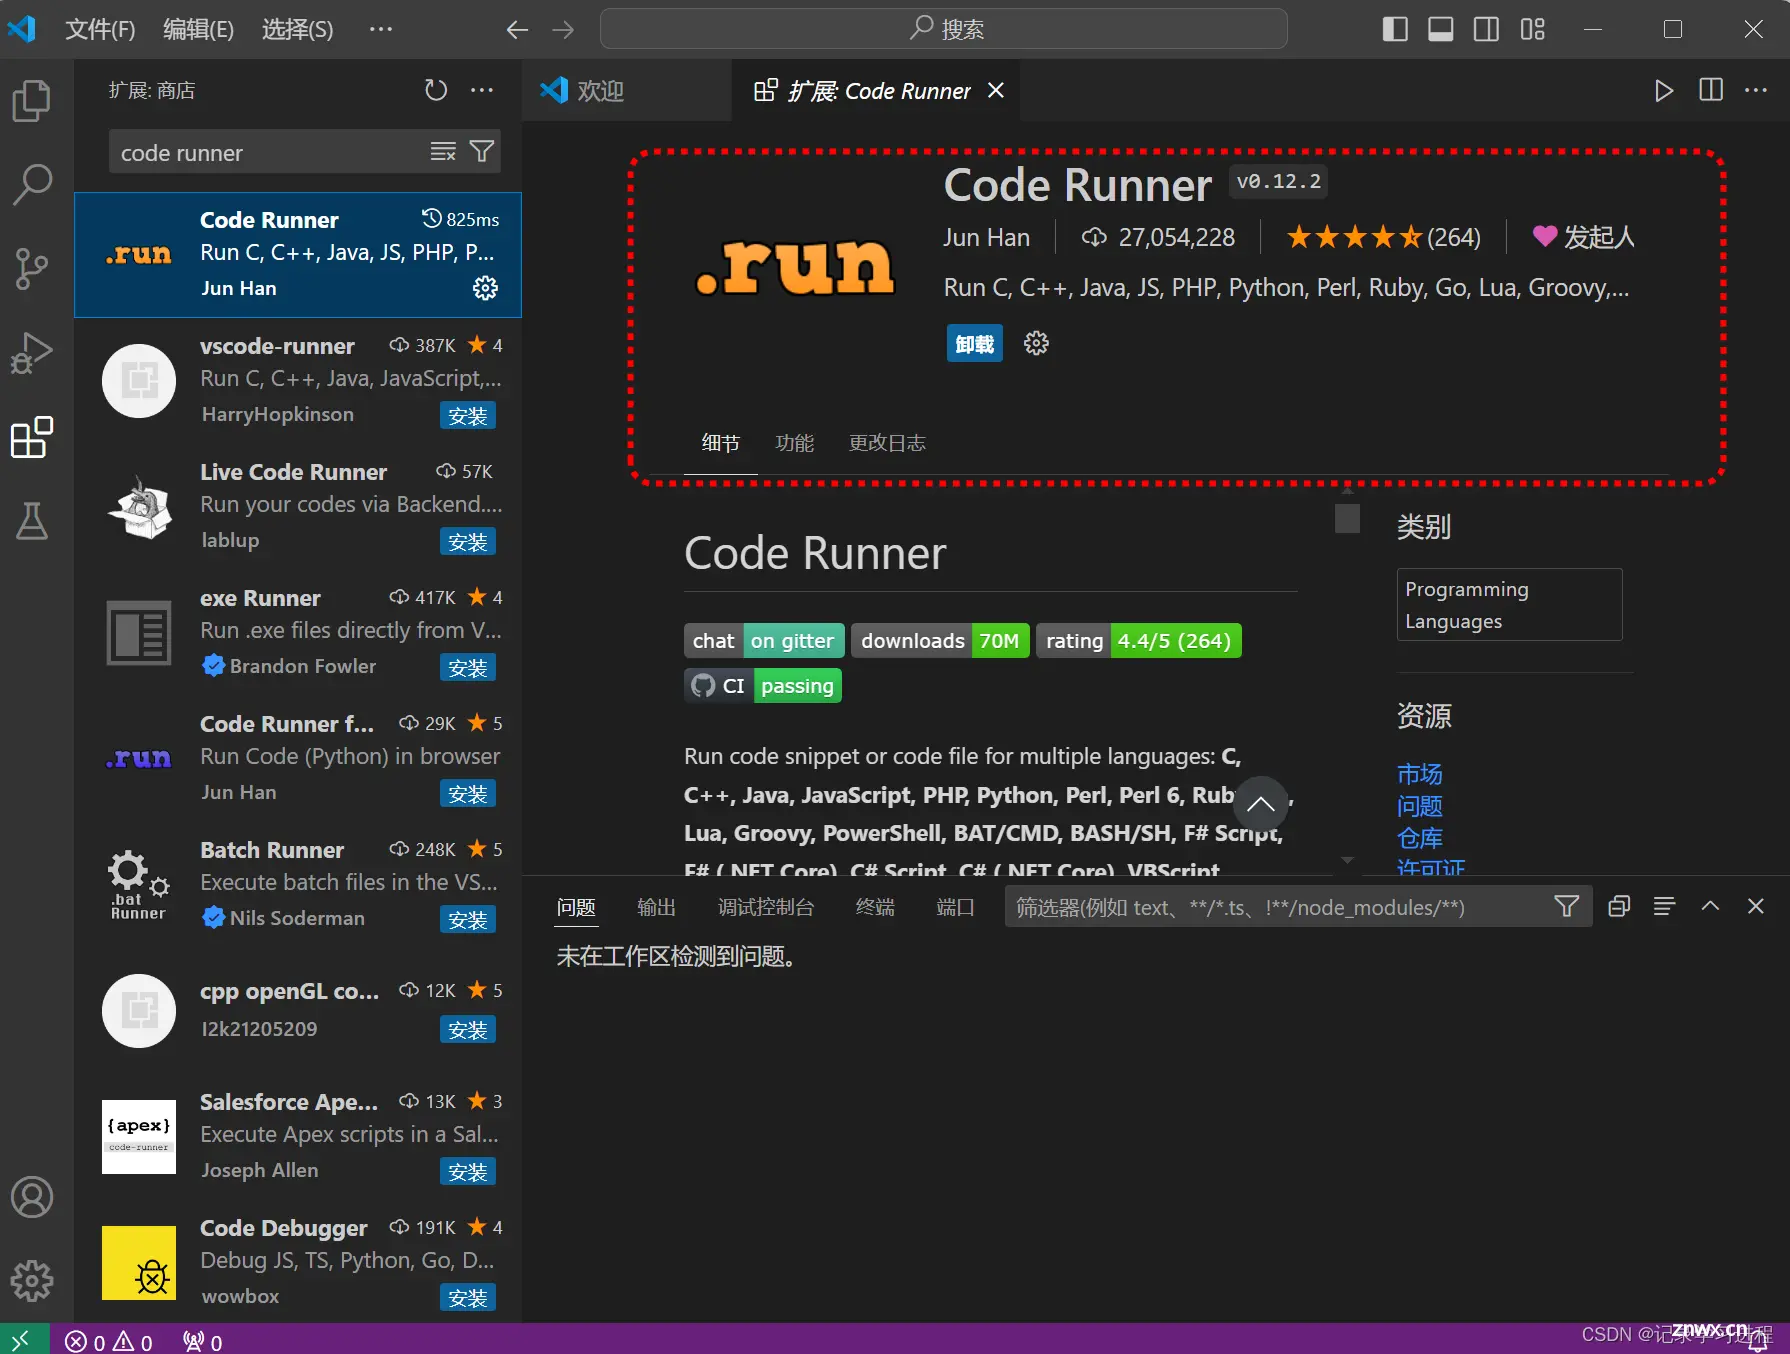Viewport: 1790px width, 1354px height.
Task: Install the exe Runner extension
Action: click(x=468, y=668)
